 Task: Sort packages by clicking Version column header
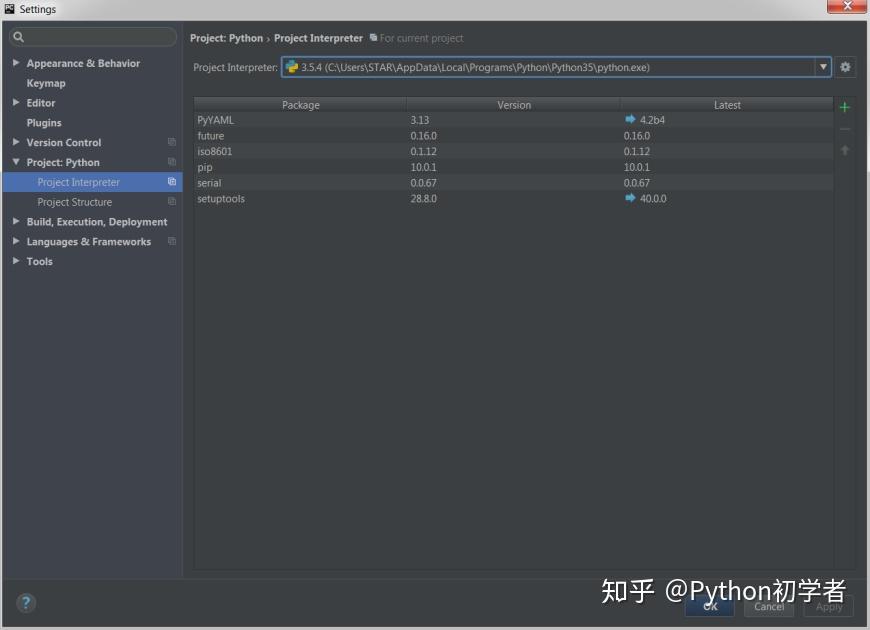pyautogui.click(x=514, y=105)
